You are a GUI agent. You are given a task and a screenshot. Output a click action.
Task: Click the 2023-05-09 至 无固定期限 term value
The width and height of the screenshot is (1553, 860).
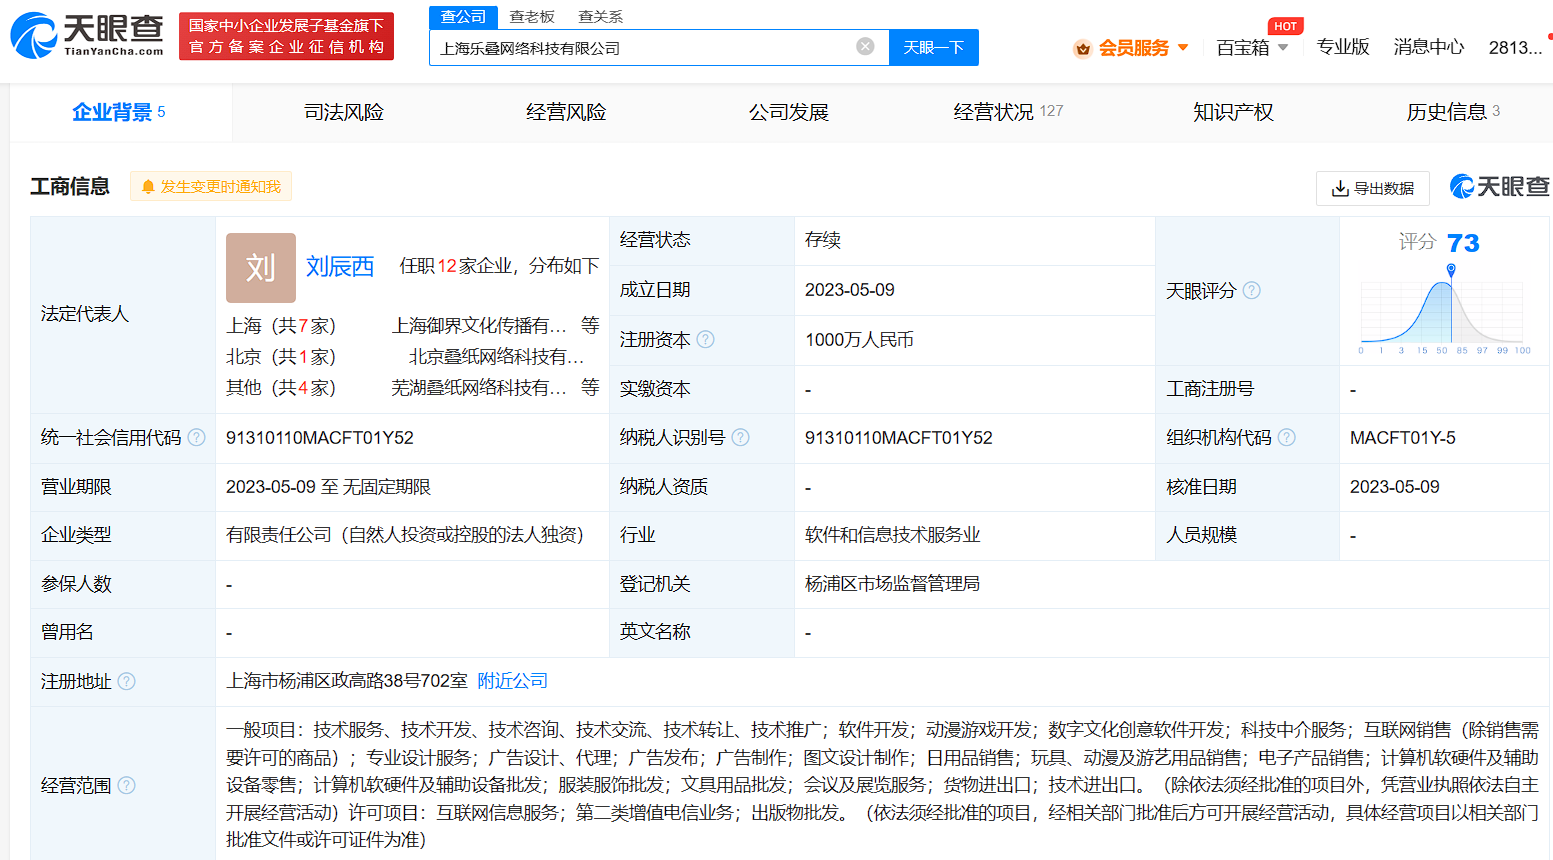(x=328, y=487)
